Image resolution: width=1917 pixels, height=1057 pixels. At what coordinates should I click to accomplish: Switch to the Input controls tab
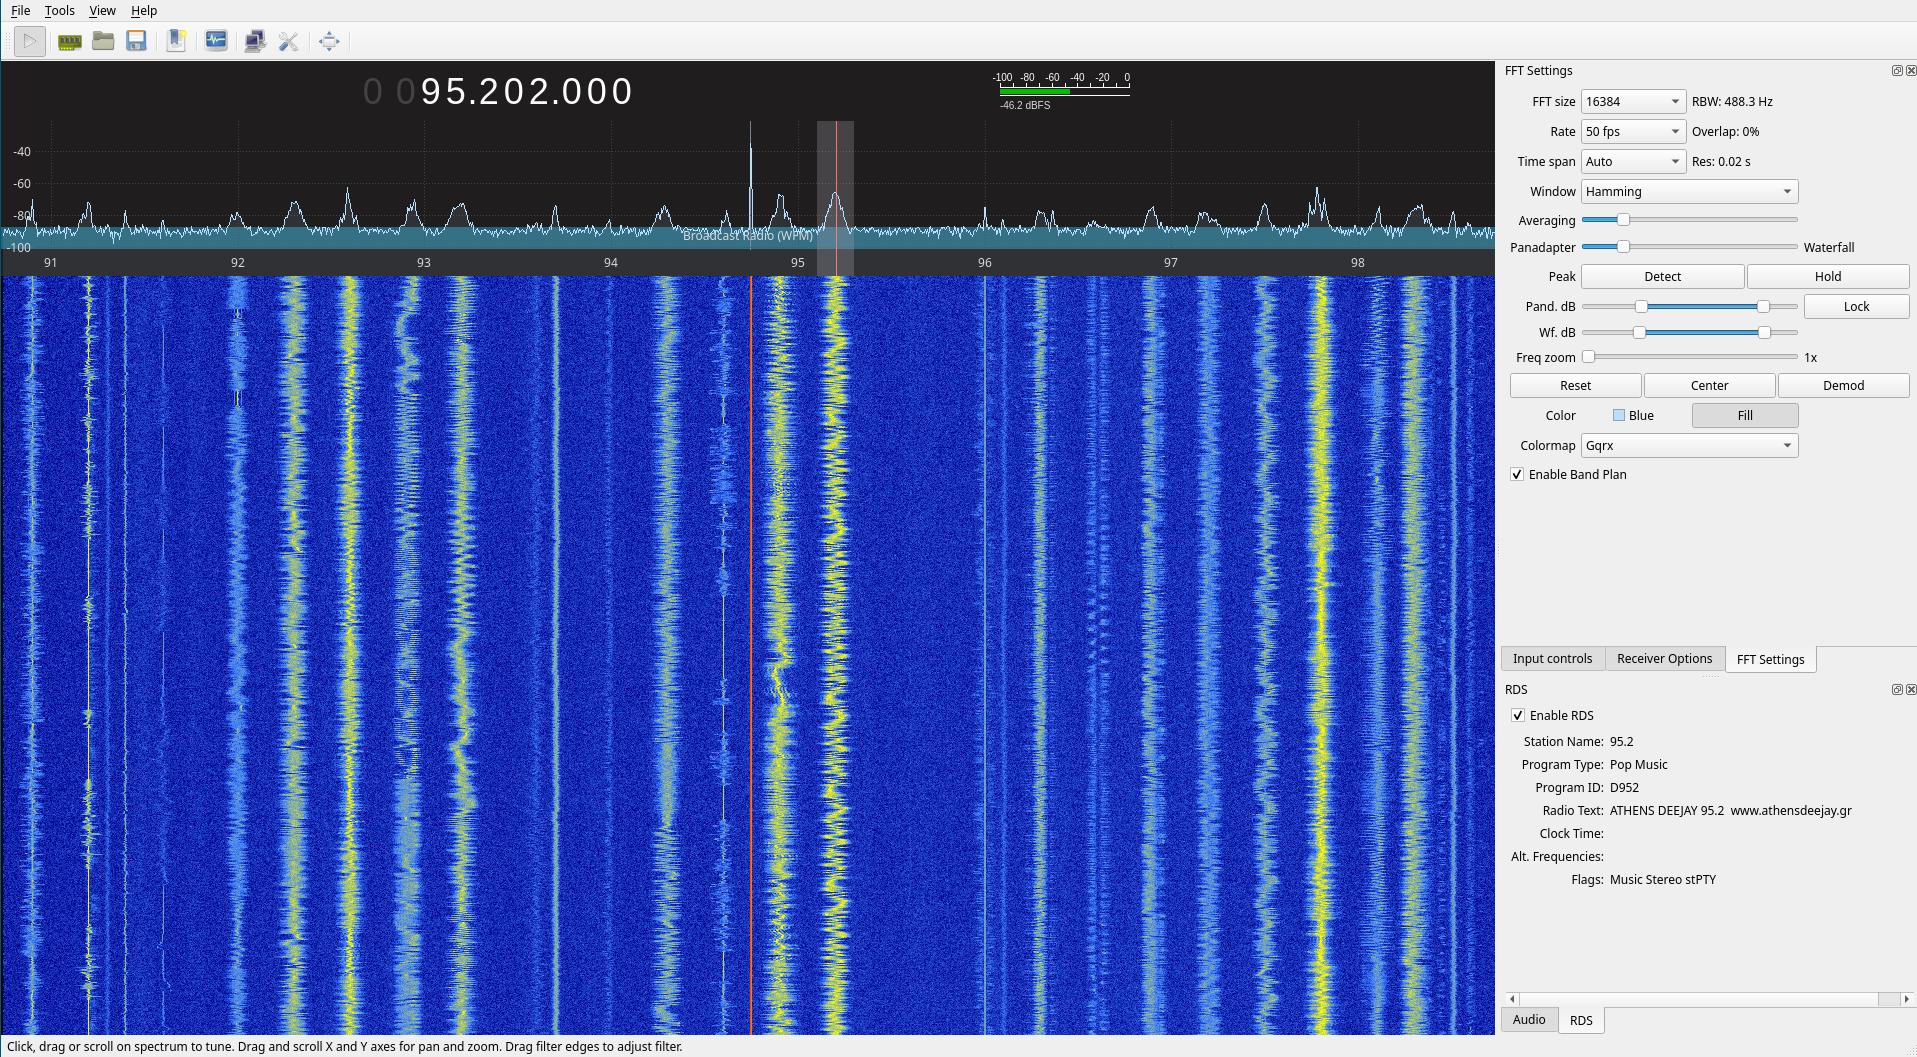[x=1552, y=659]
